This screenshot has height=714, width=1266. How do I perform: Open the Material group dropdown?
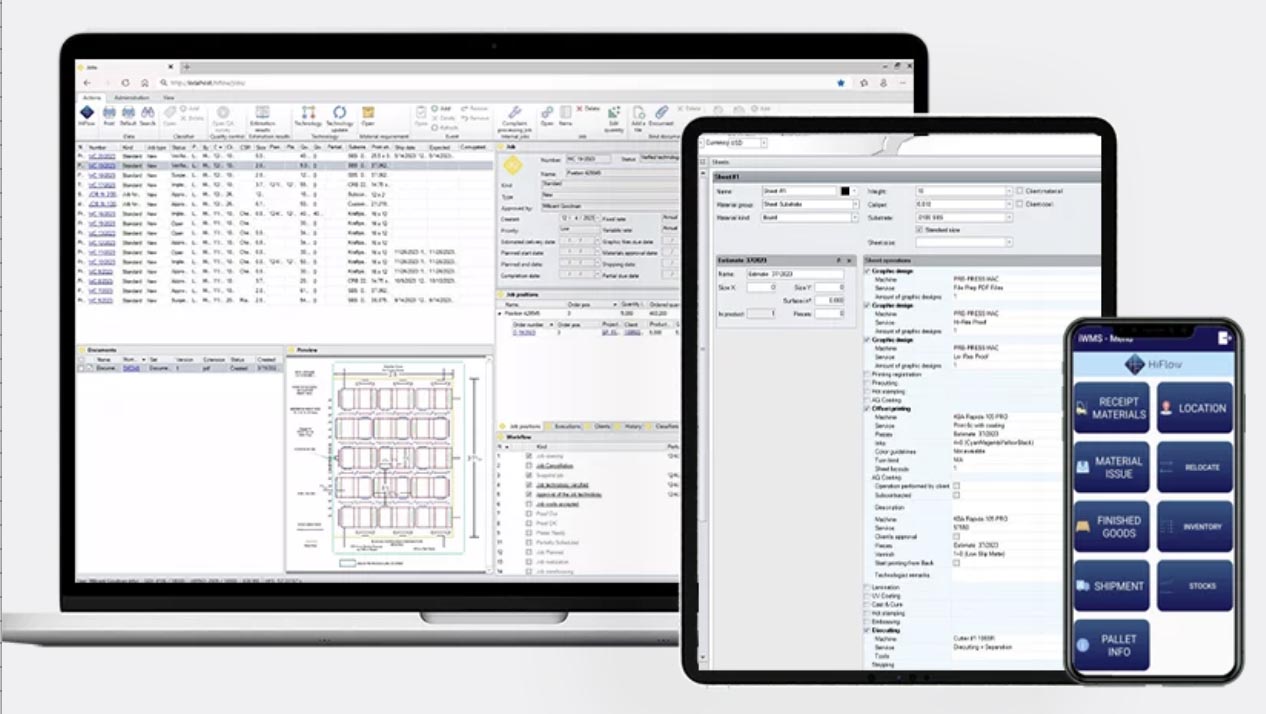pos(854,204)
